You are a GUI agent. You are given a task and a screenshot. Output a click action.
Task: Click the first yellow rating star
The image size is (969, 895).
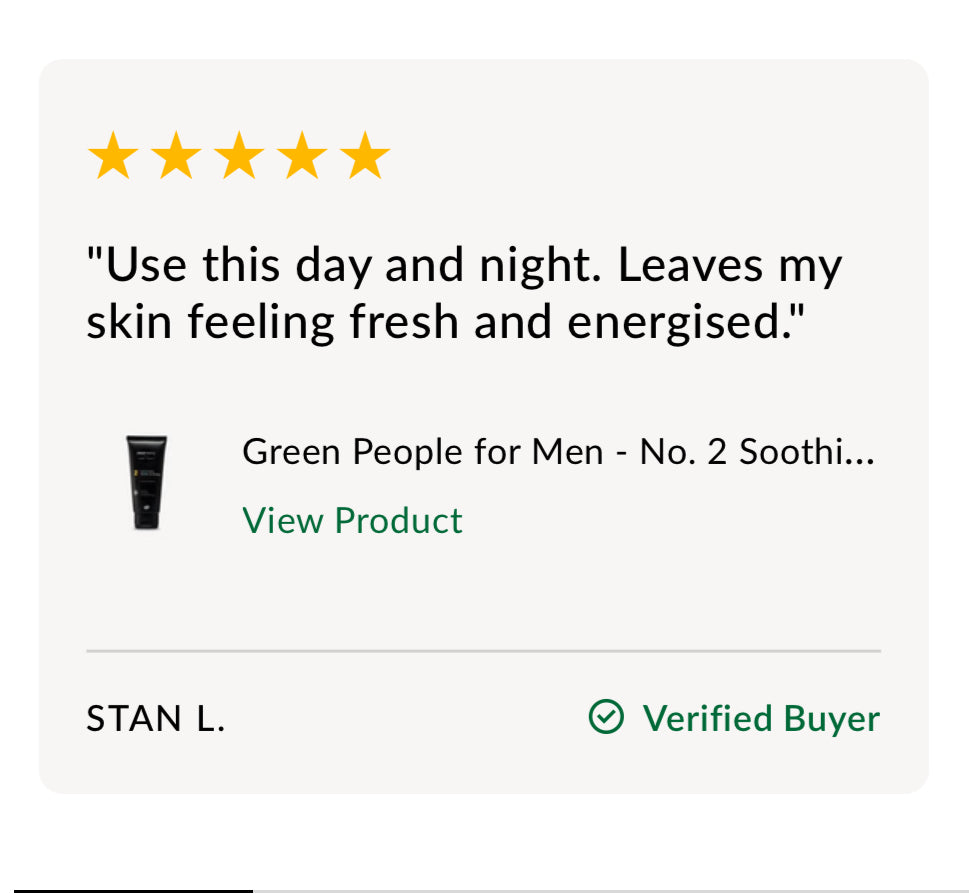[x=113, y=155]
